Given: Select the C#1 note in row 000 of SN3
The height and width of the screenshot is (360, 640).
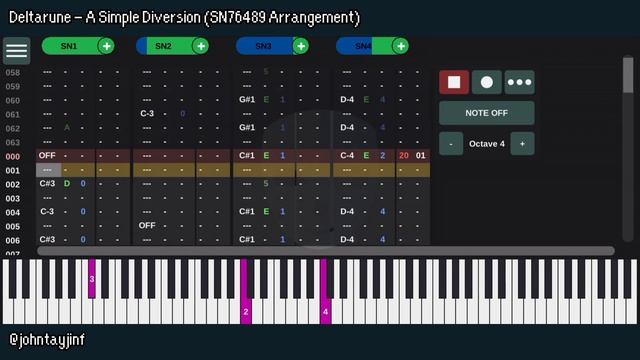Looking at the screenshot, I should [x=247, y=156].
